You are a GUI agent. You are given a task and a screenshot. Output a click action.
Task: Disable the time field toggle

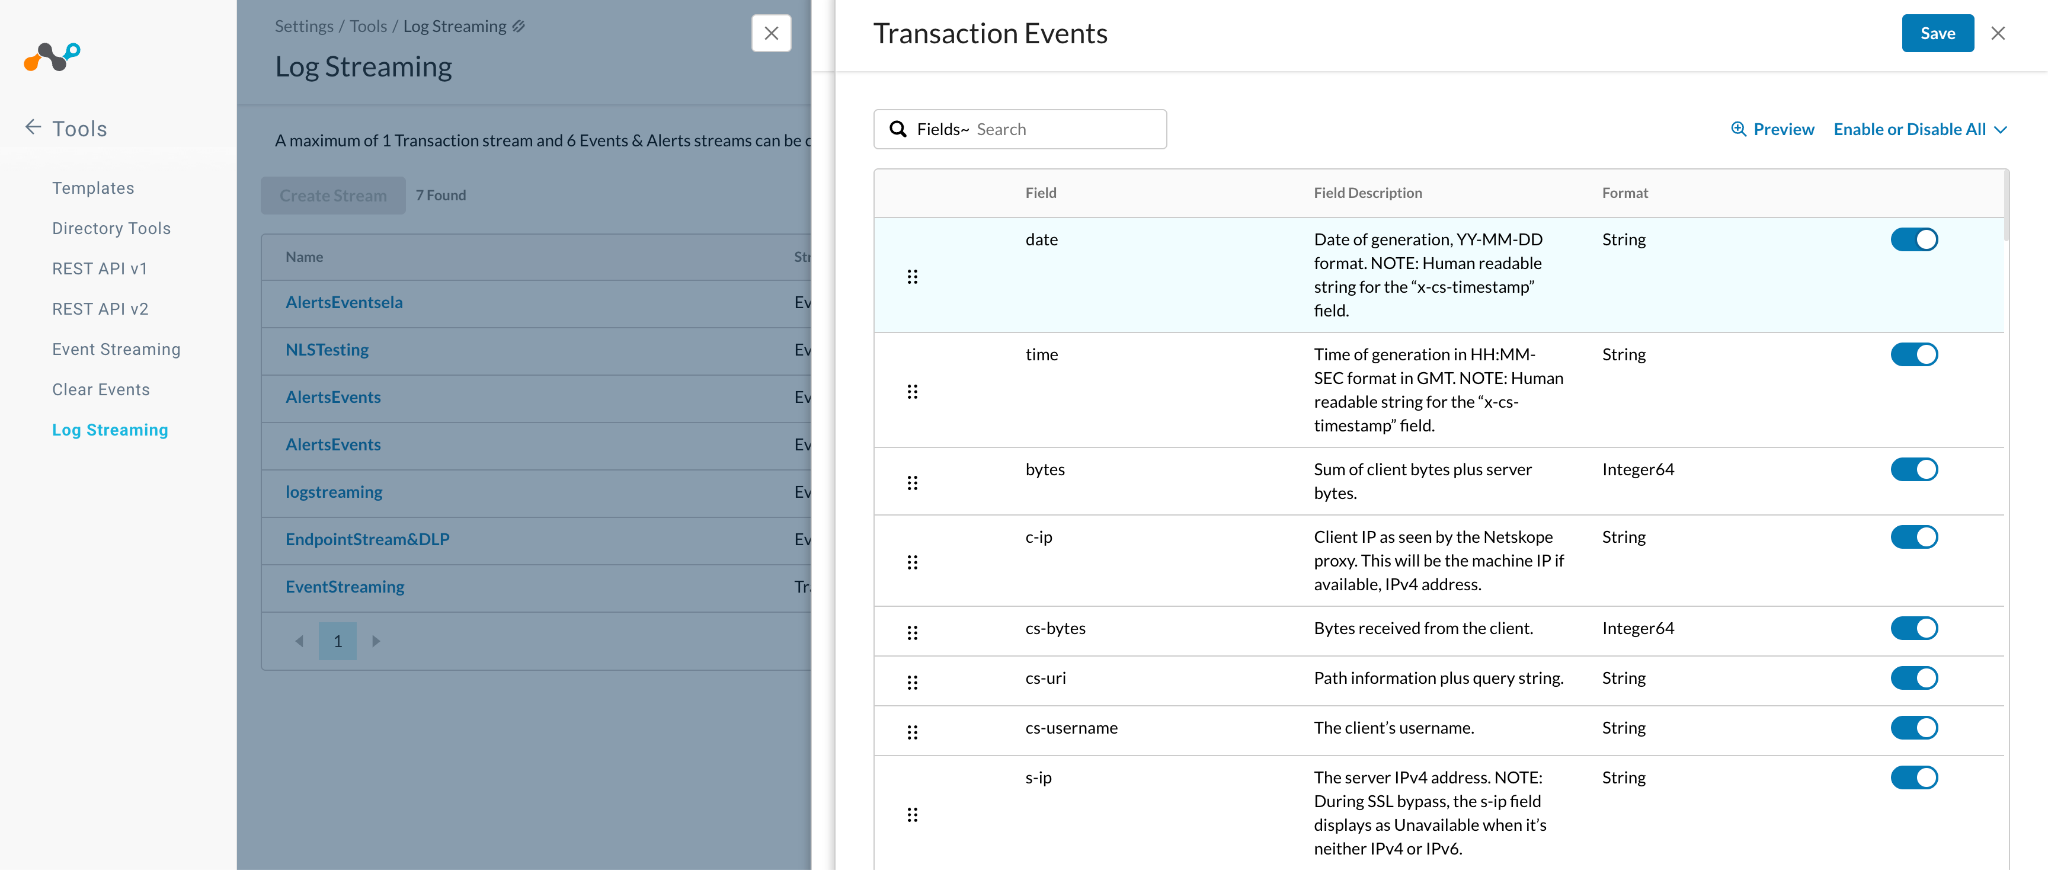click(x=1914, y=354)
